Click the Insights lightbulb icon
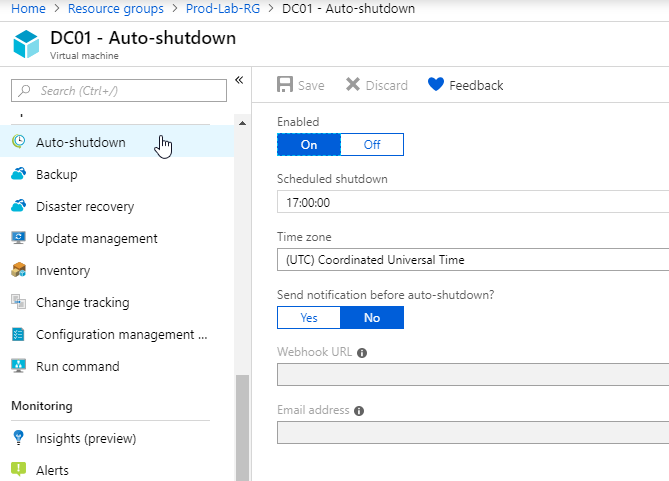The width and height of the screenshot is (669, 481). tap(18, 438)
